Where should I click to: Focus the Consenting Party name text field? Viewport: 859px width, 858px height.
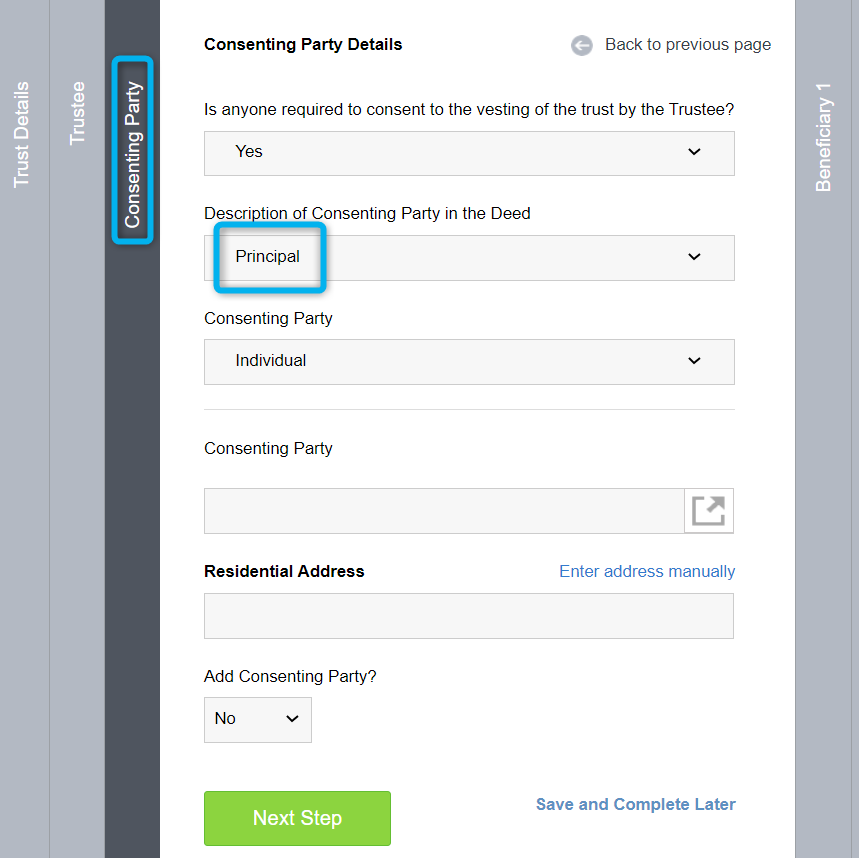[x=444, y=511]
